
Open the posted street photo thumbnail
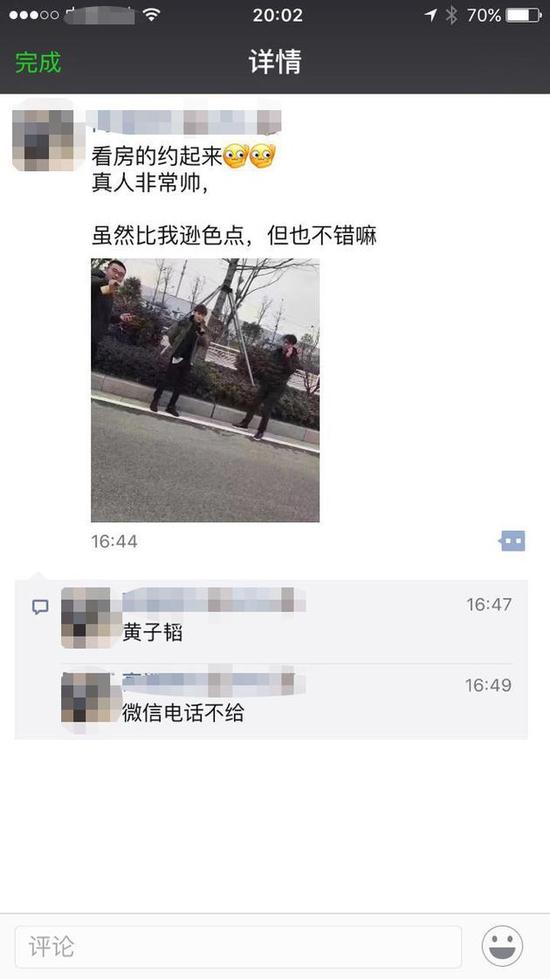205,390
